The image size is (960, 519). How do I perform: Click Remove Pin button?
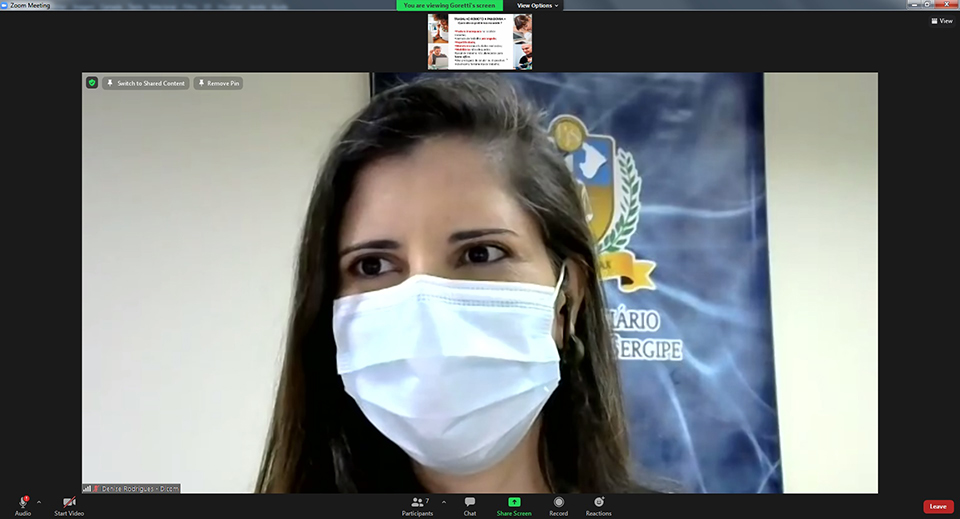[218, 83]
